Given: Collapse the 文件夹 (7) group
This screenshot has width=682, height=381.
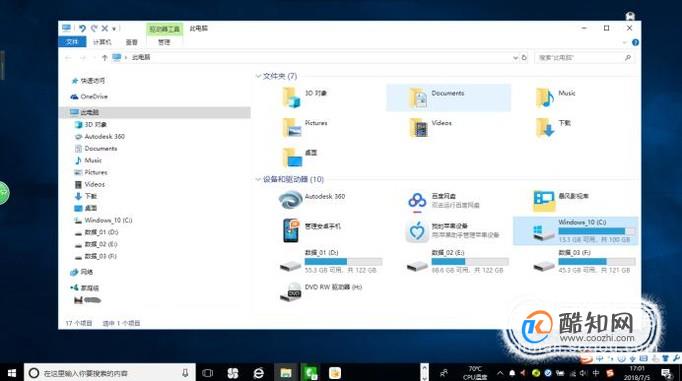Looking at the screenshot, I should (258, 76).
